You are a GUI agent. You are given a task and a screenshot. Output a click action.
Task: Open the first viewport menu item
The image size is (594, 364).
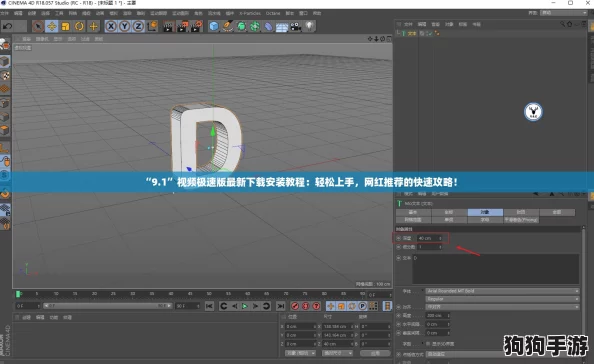(x=27, y=39)
